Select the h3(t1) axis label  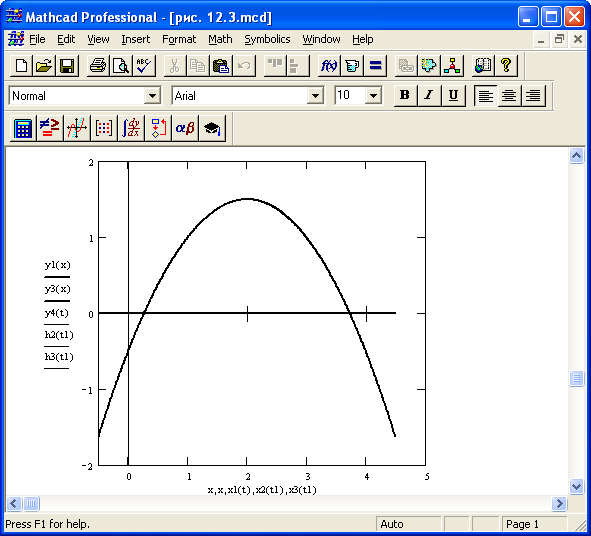coord(59,357)
